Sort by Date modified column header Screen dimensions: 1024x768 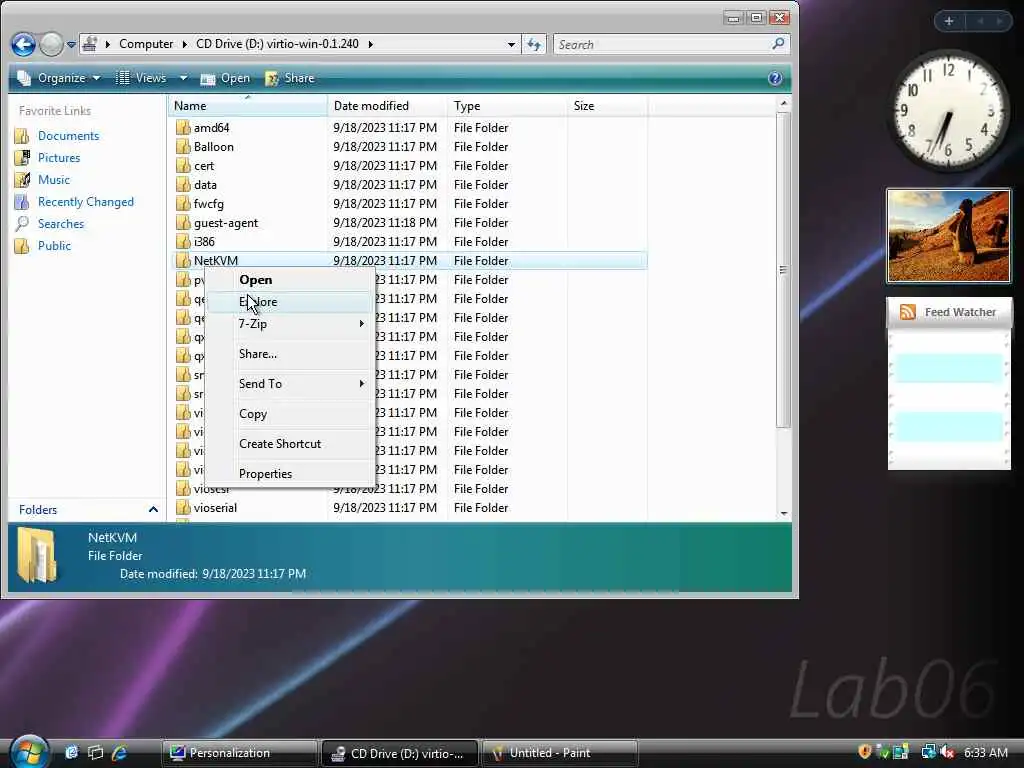click(x=387, y=106)
